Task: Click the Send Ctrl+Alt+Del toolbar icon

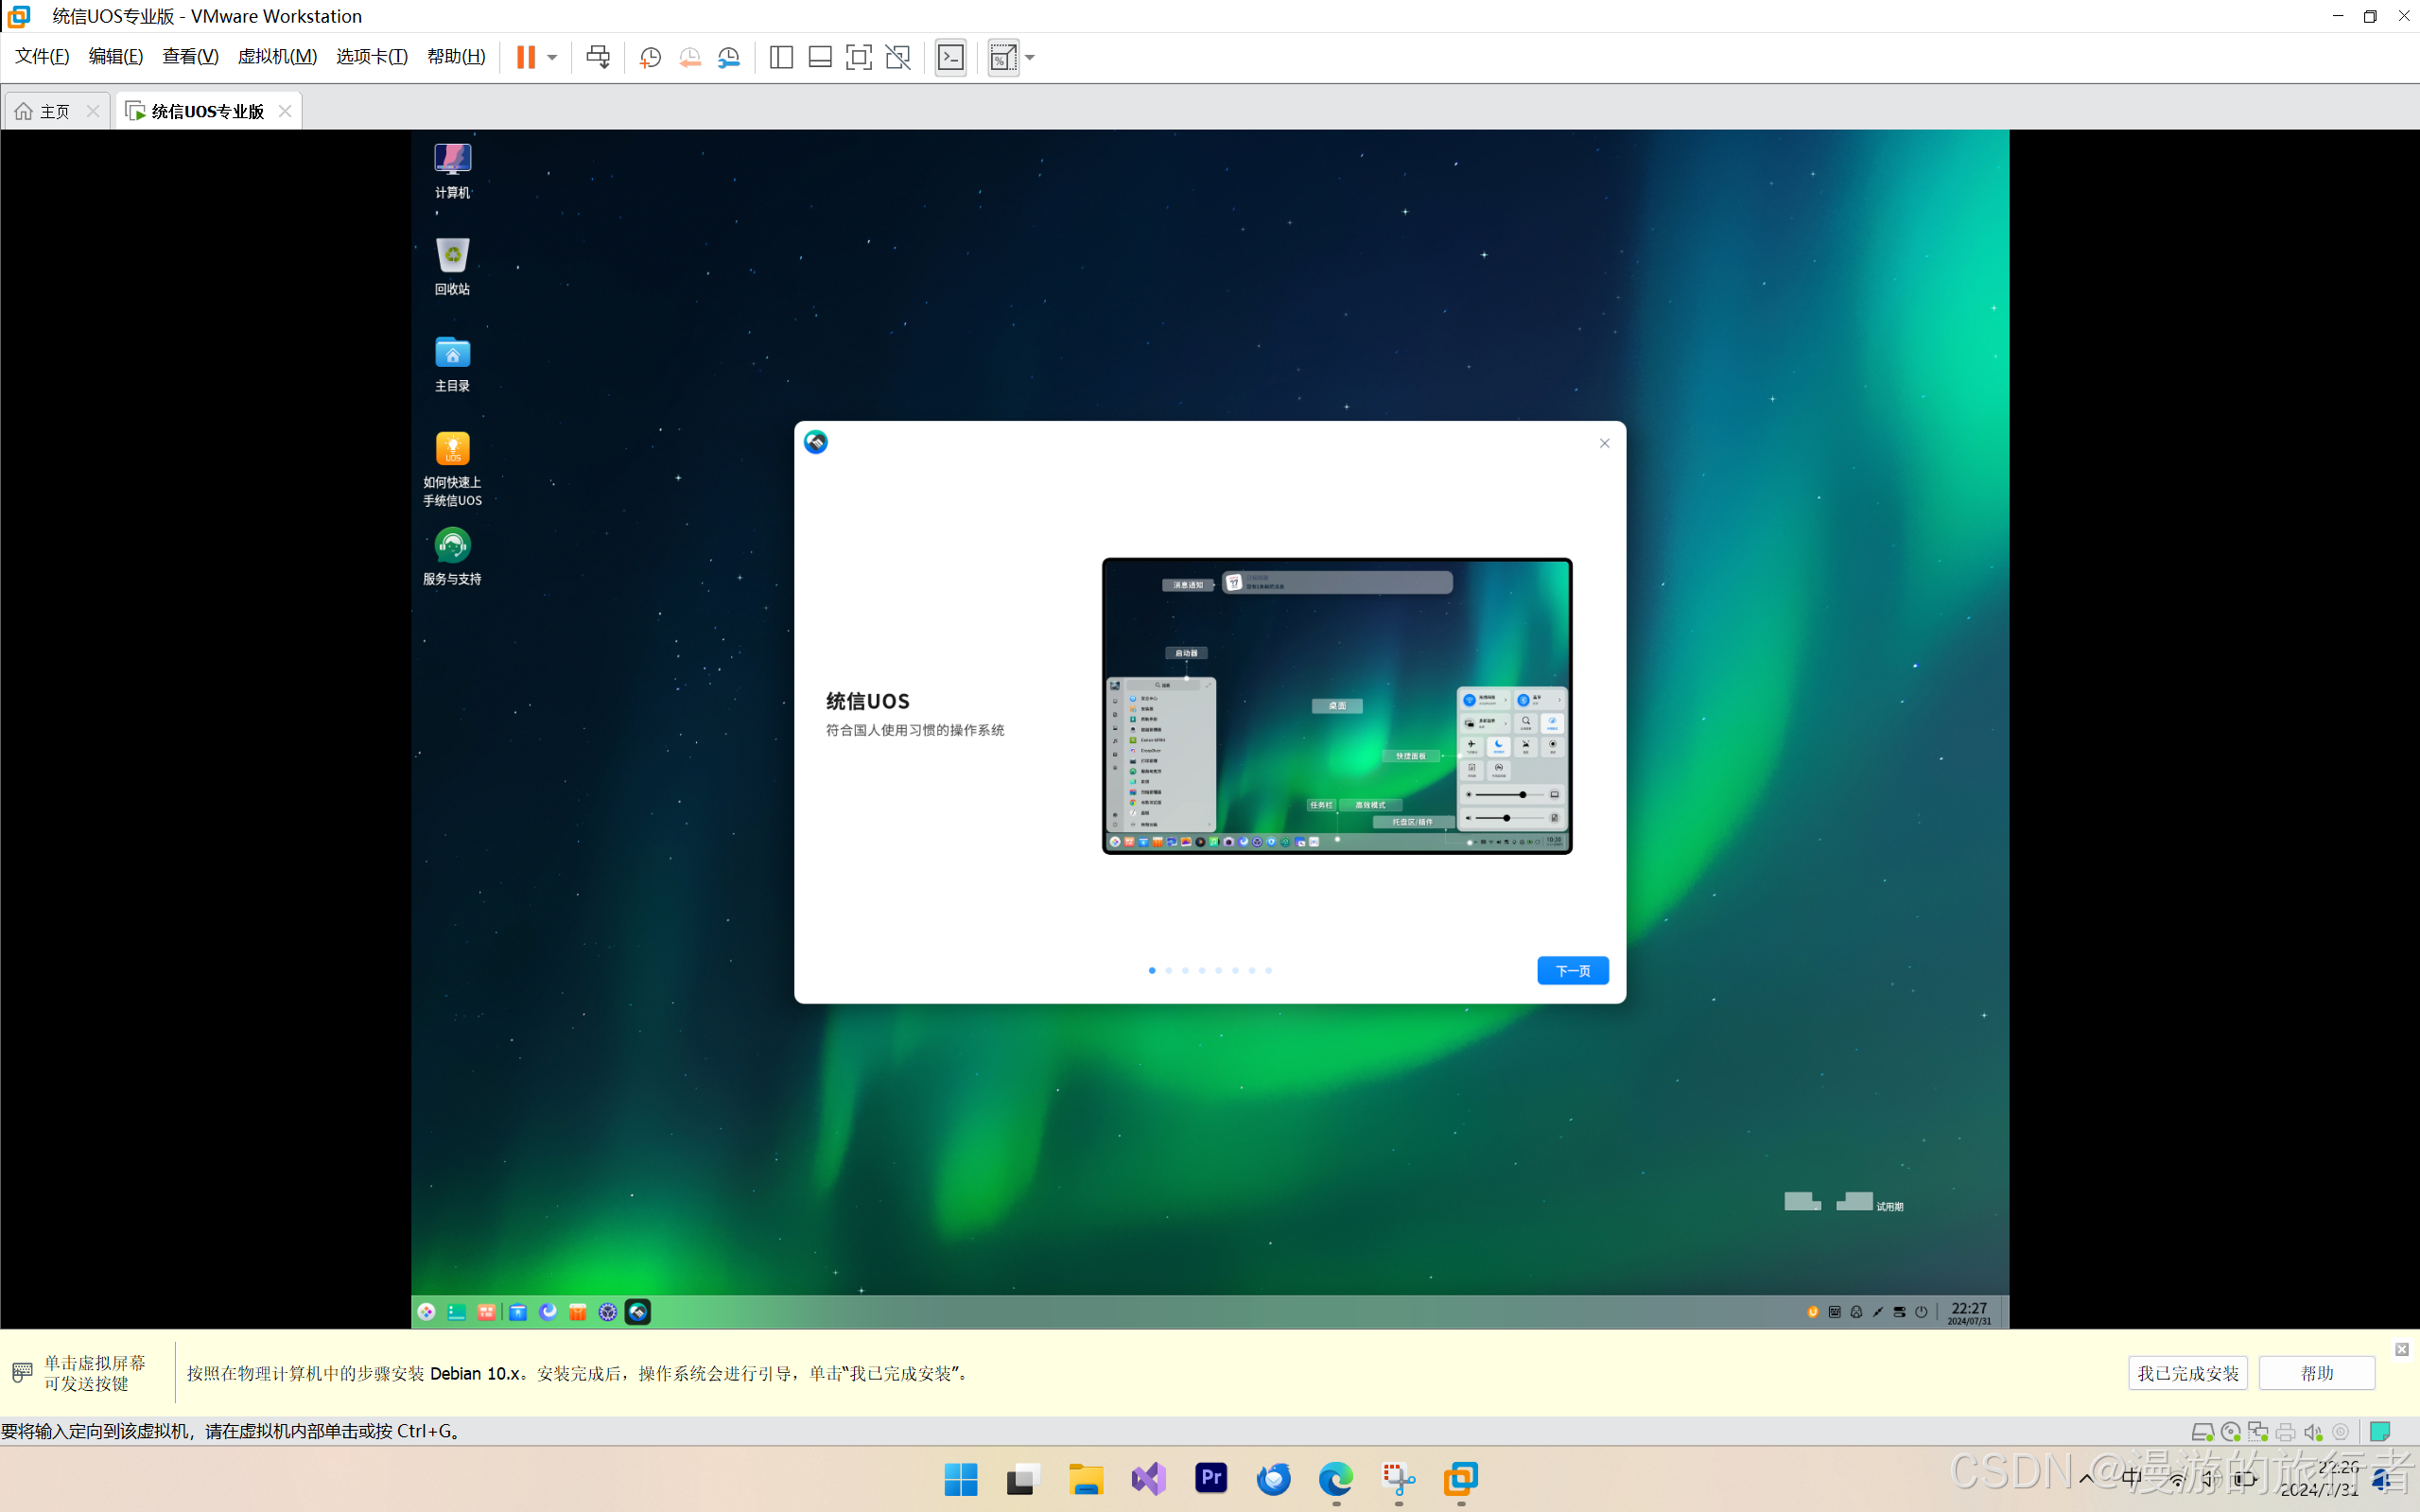Action: pyautogui.click(x=598, y=57)
